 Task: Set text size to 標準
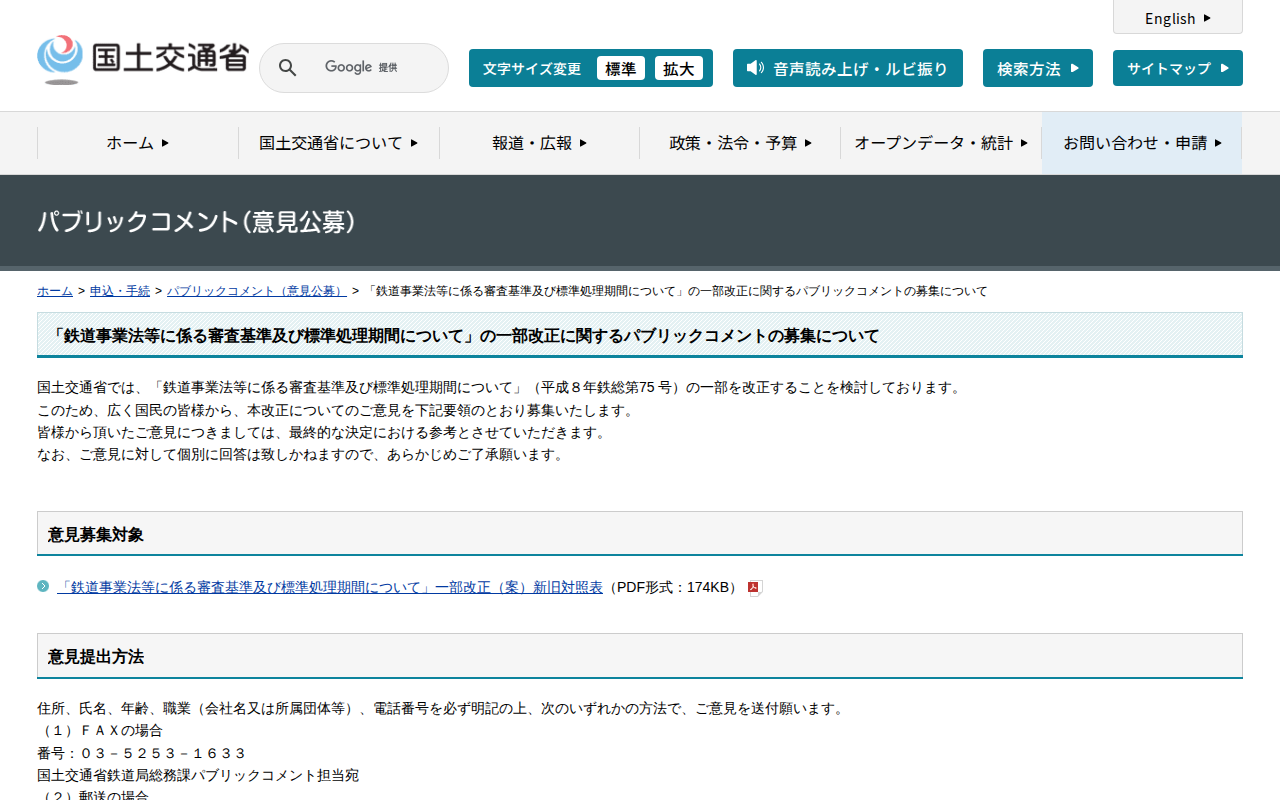click(620, 68)
